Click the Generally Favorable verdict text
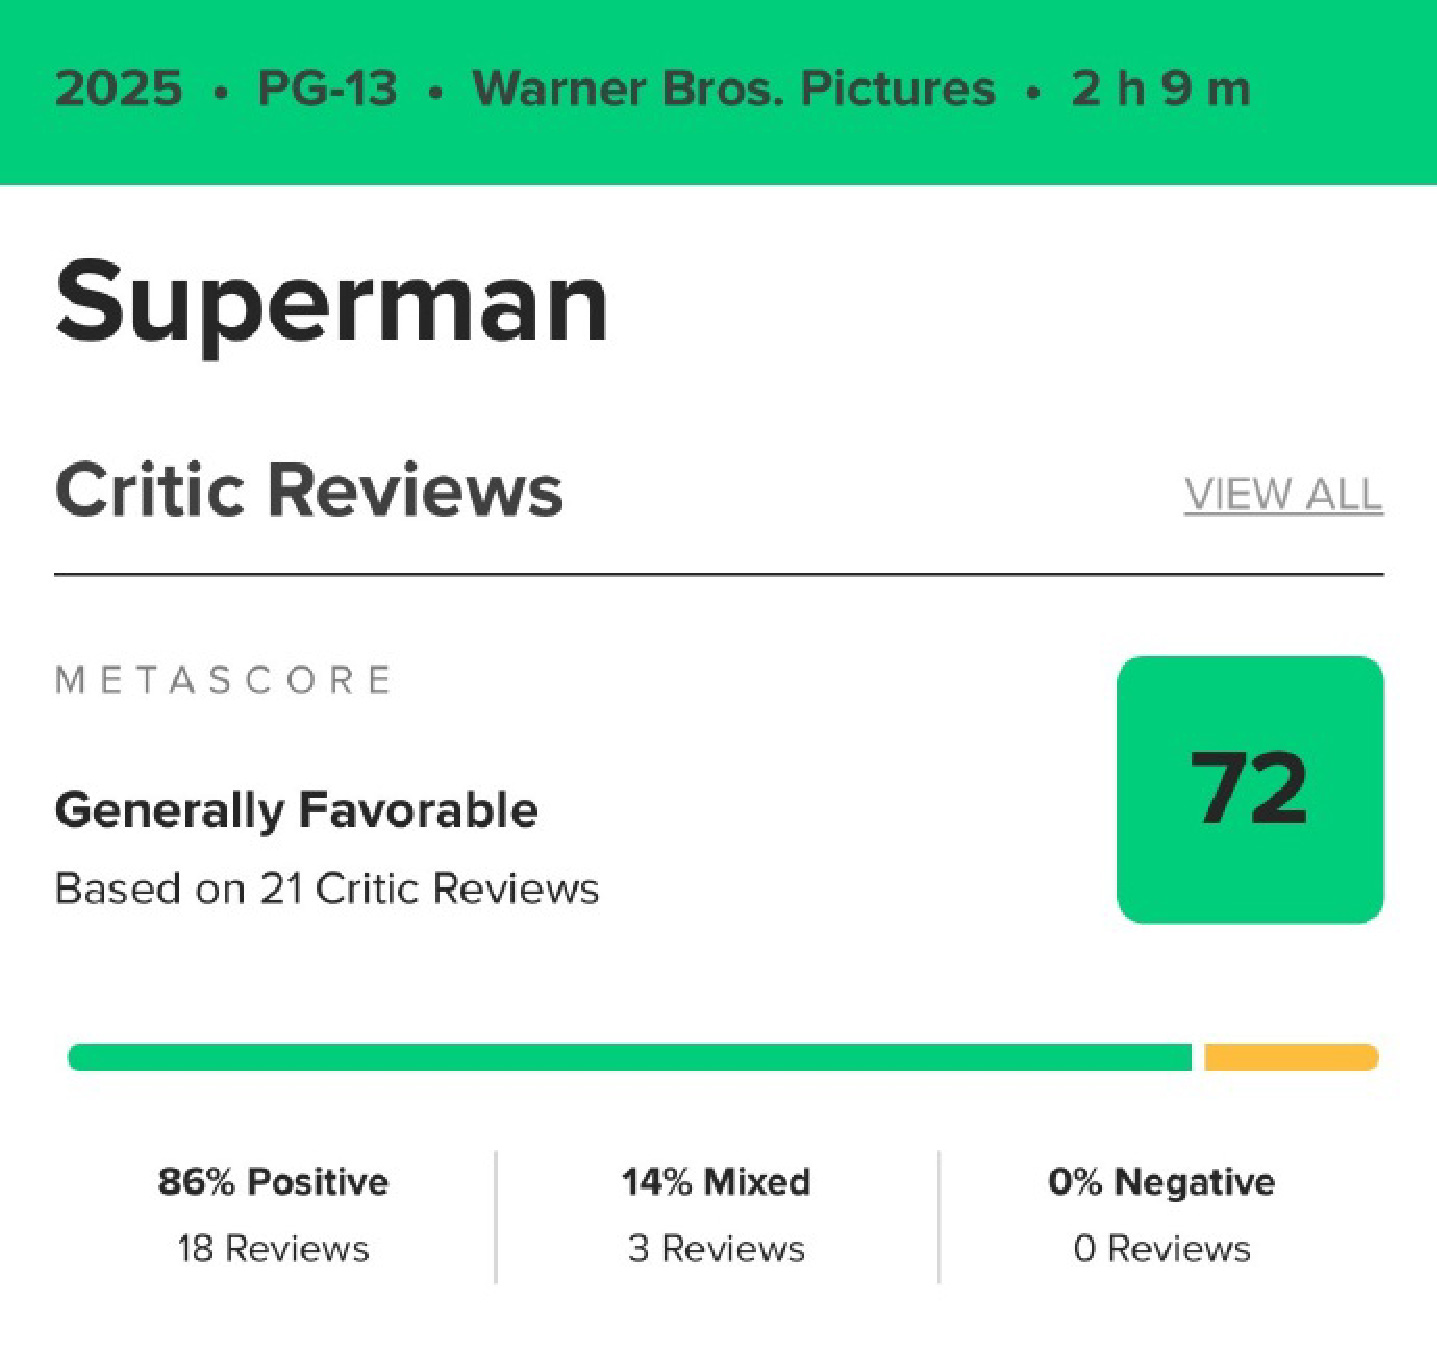 tap(296, 810)
